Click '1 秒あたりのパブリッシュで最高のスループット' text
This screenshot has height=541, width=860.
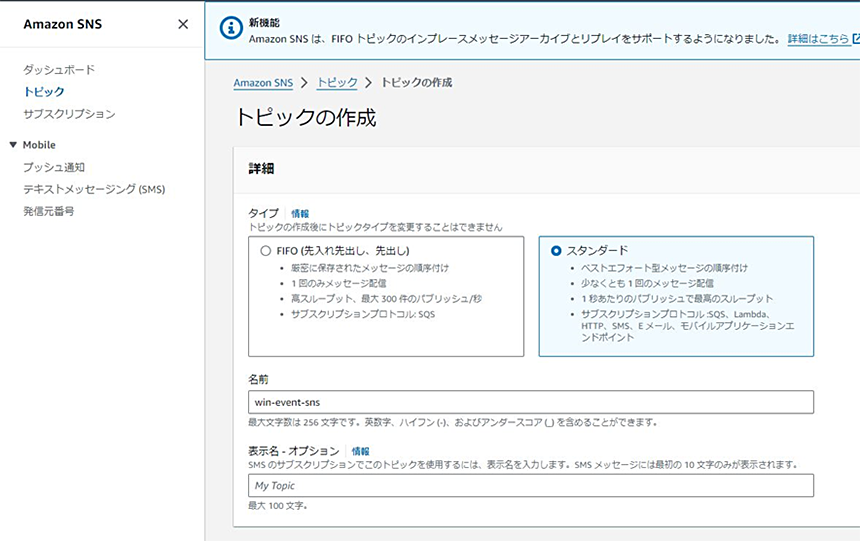677,299
